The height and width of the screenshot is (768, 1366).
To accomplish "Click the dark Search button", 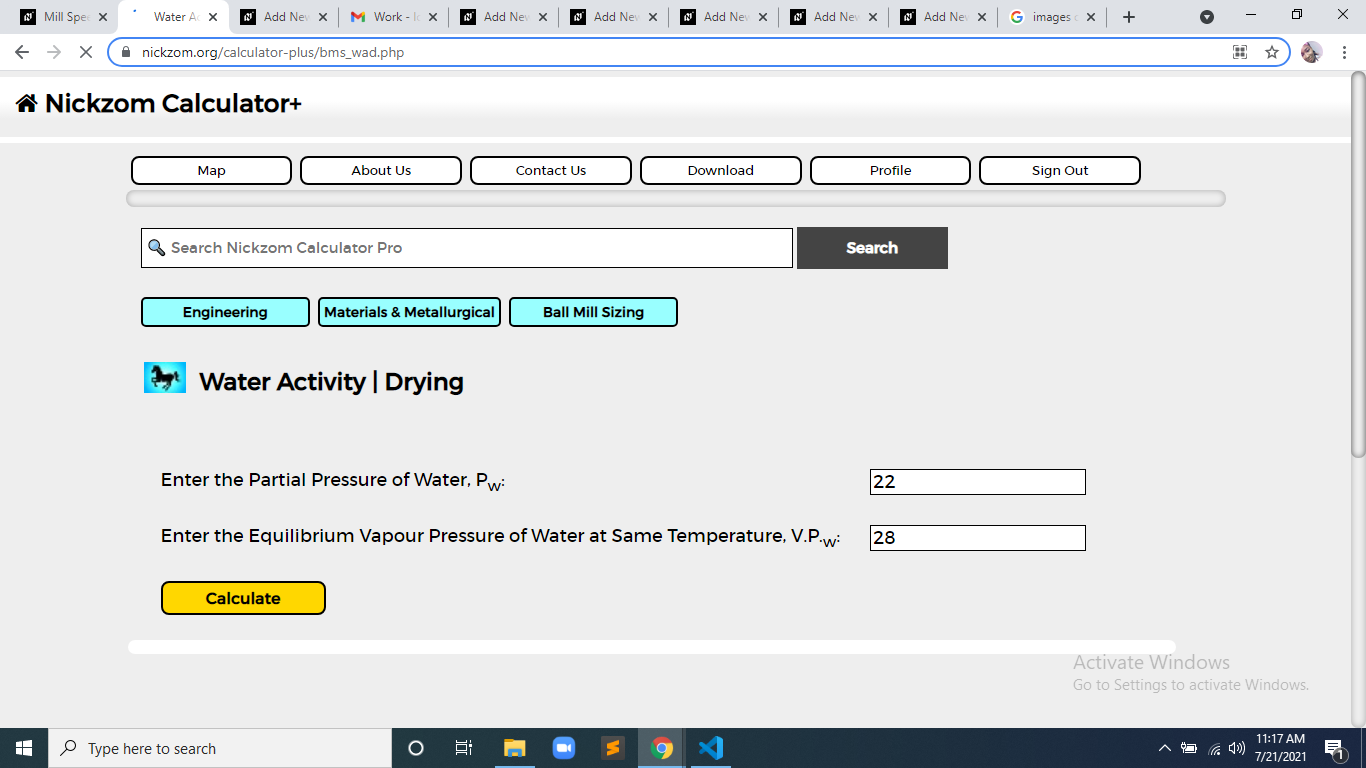I will pos(872,248).
